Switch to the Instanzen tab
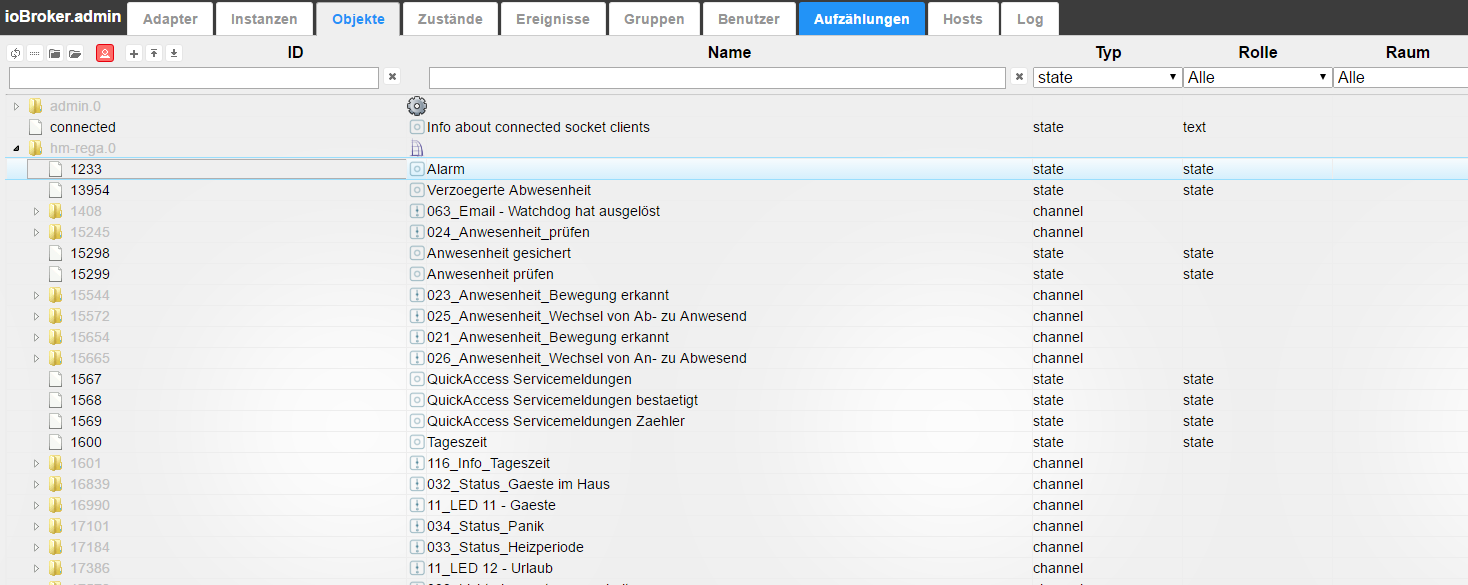This screenshot has height=585, width=1468. click(264, 19)
